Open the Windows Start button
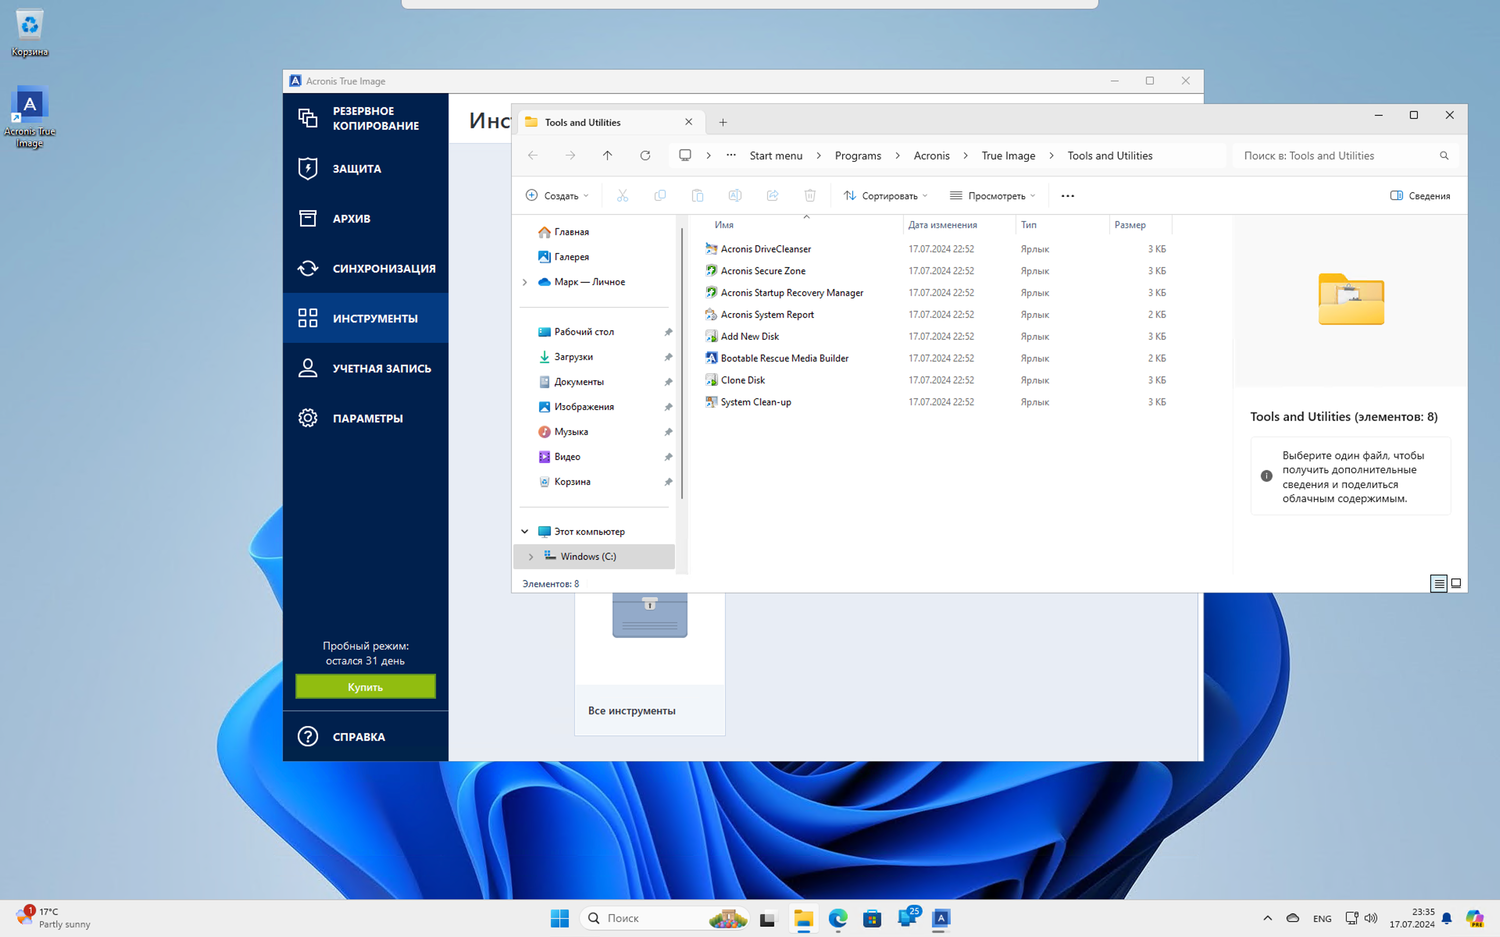 (x=559, y=918)
